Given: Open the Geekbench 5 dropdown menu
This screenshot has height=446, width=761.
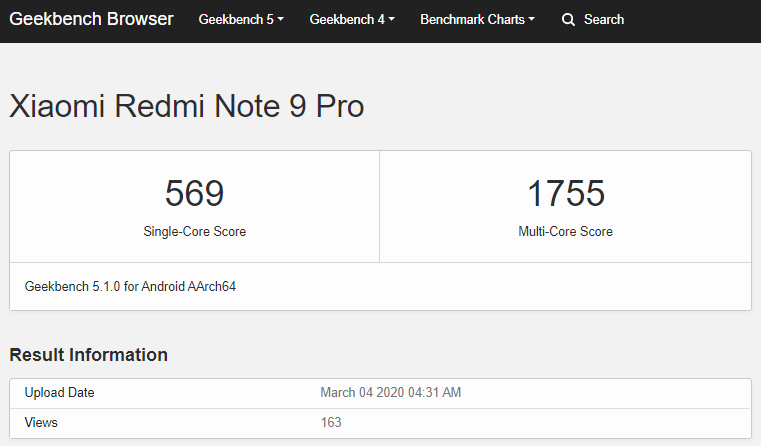Looking at the screenshot, I should point(240,20).
